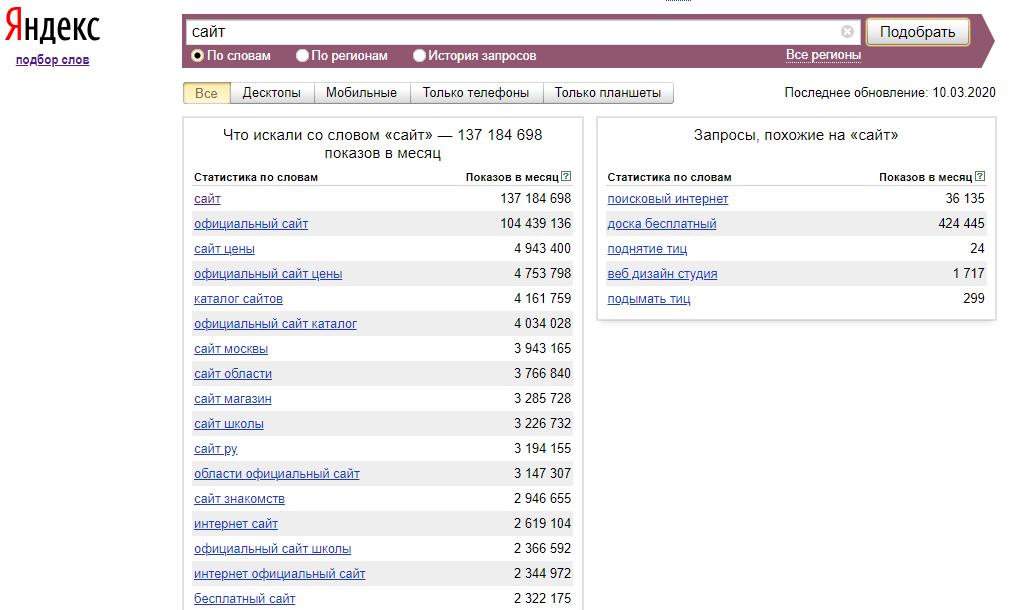Click the 'Последнее обновление: 10.03.2020' text

tap(890, 93)
